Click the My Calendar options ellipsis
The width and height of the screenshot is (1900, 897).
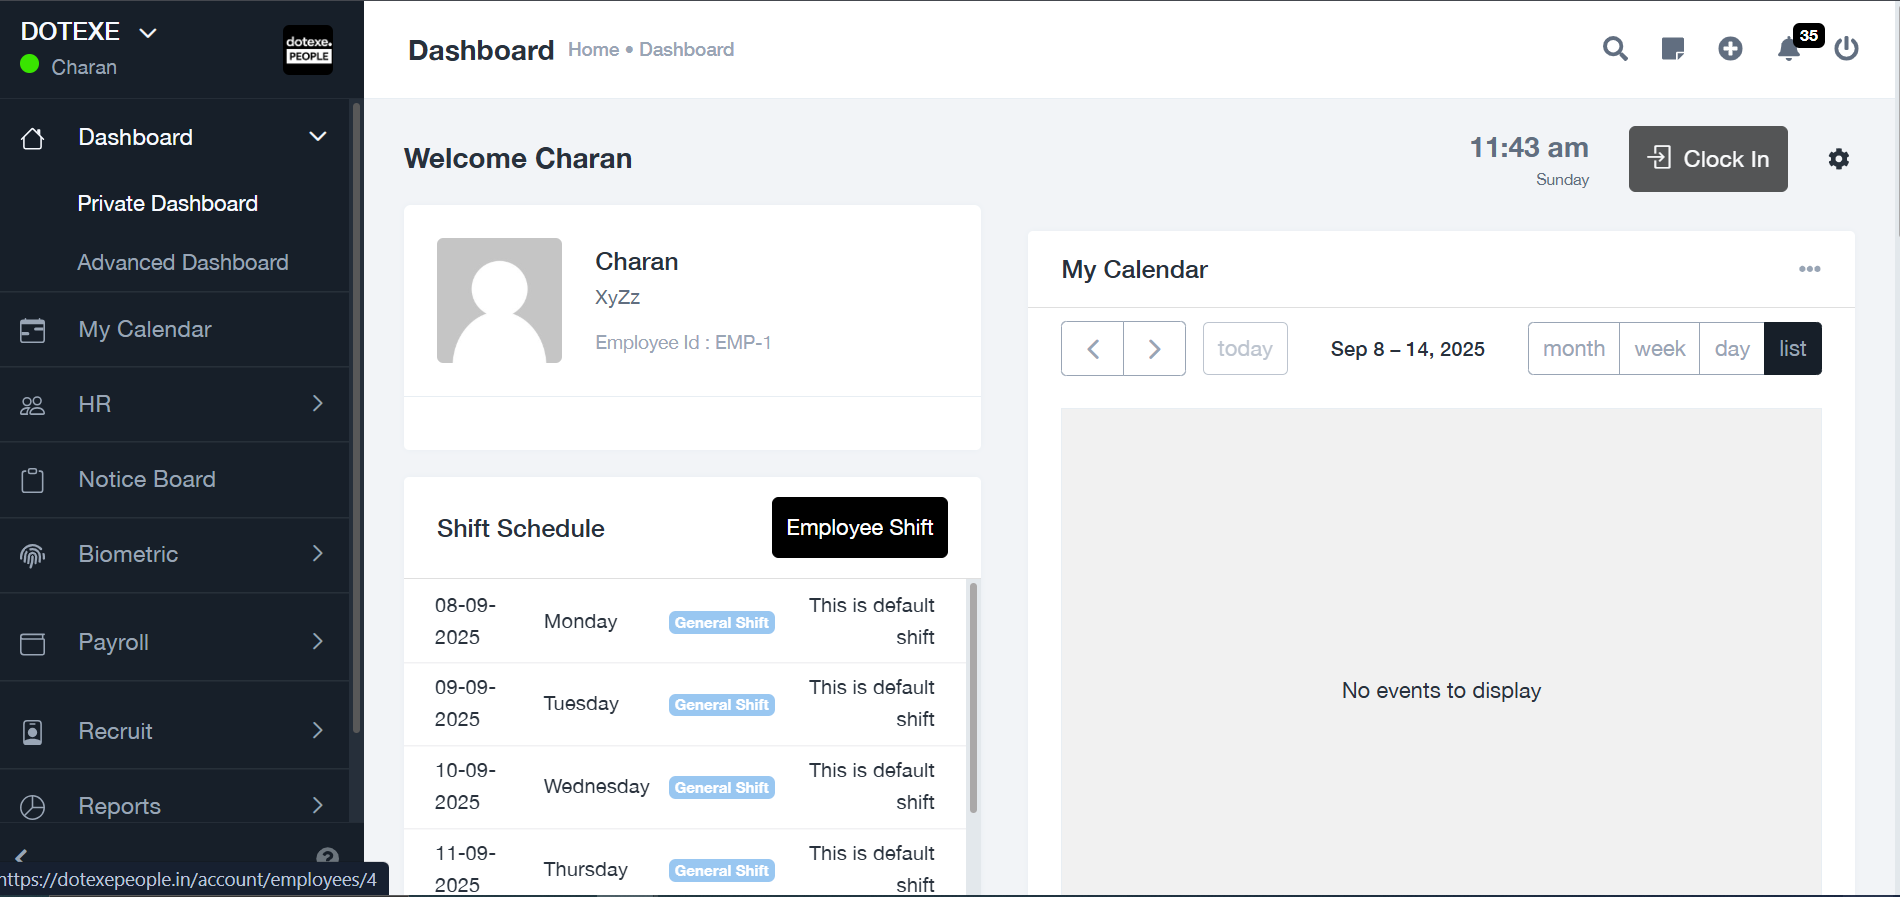(x=1809, y=269)
